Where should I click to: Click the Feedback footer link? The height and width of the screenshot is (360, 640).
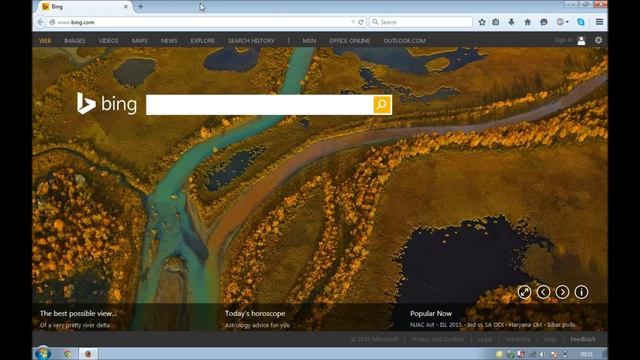pyautogui.click(x=582, y=340)
